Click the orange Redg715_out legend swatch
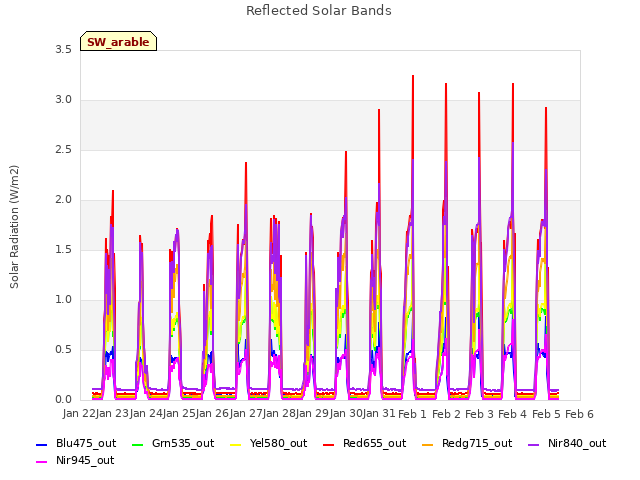Viewport: 640px width, 480px height. (427, 444)
